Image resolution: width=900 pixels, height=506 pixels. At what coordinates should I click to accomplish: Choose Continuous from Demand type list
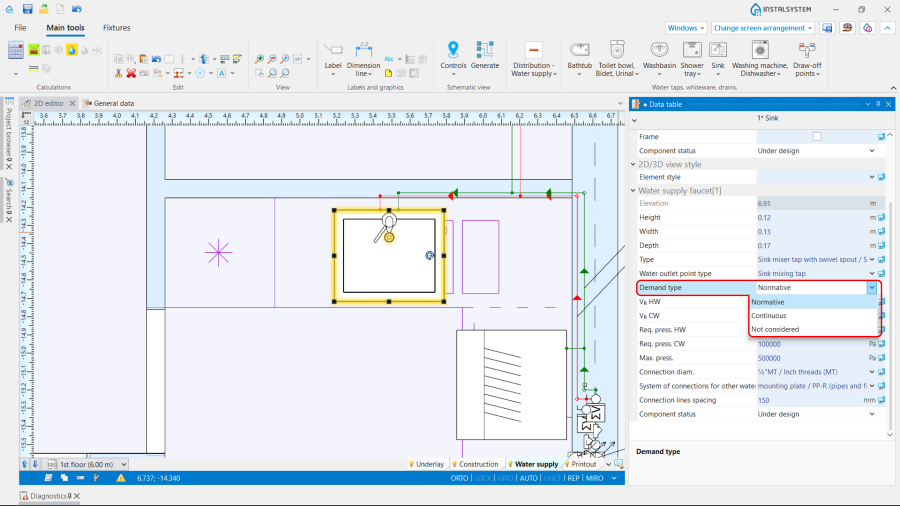[x=769, y=315]
